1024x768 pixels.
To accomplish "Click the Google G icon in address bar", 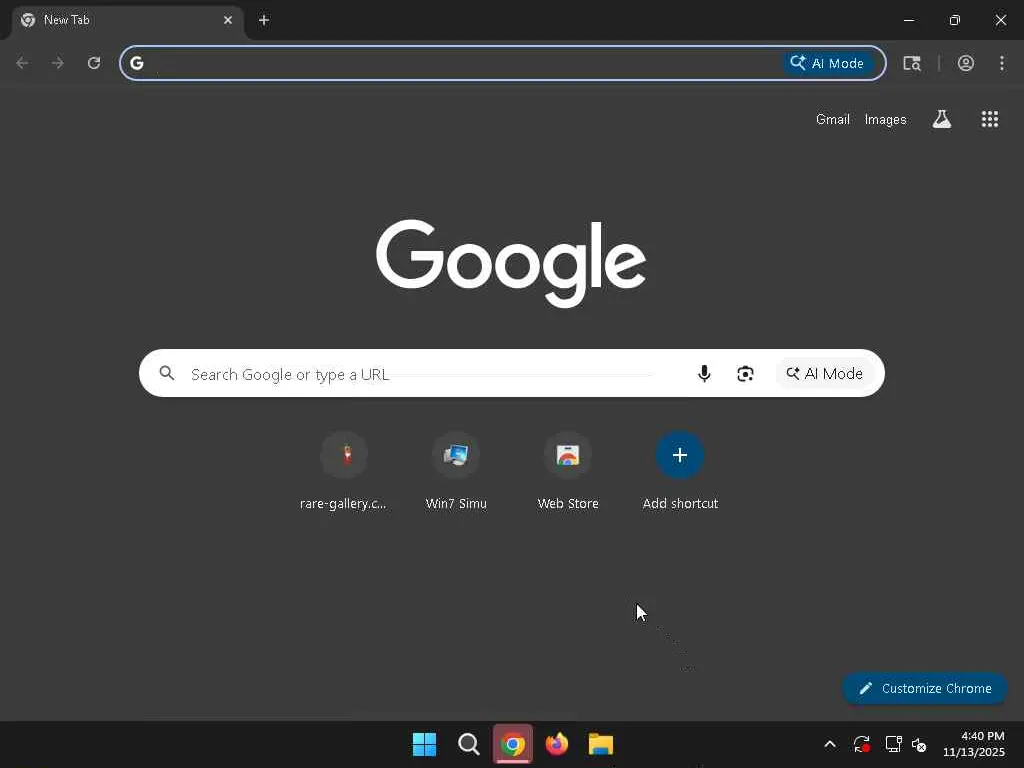I will (x=136, y=63).
